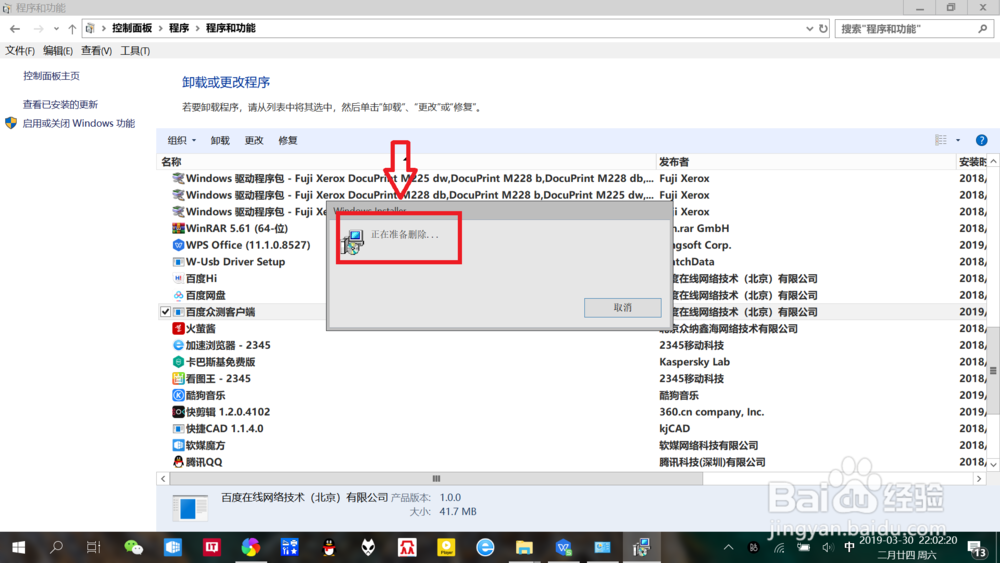Click the volume speaker tray icon

click(828, 547)
